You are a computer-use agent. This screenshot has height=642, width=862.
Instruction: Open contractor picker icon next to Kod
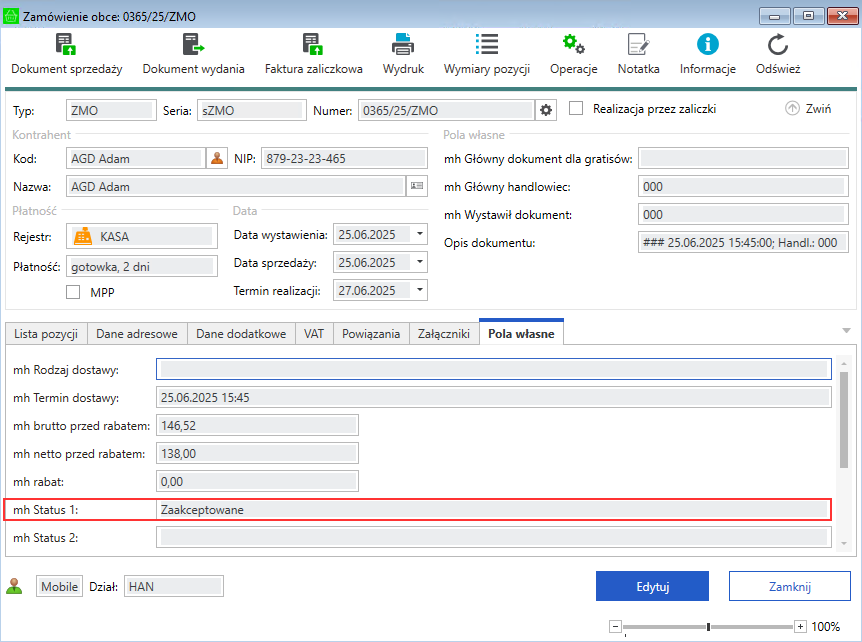coord(217,158)
